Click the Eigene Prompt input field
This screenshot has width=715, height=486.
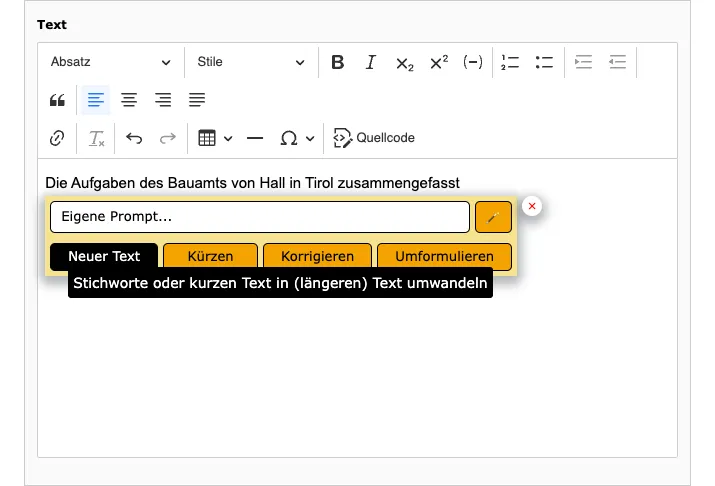point(260,217)
